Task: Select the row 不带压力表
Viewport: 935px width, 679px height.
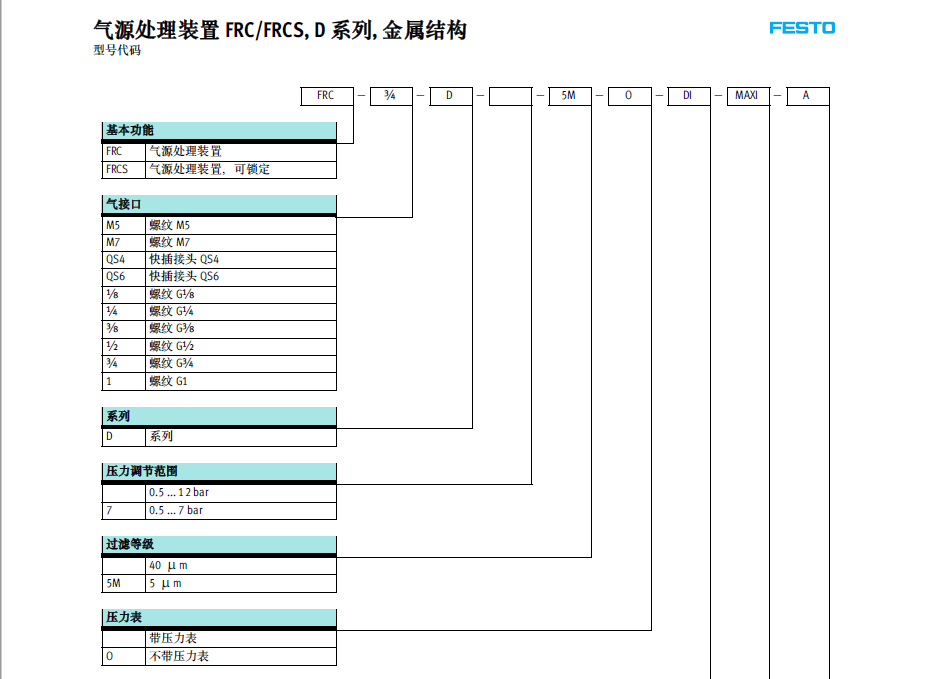Action: coord(219,656)
